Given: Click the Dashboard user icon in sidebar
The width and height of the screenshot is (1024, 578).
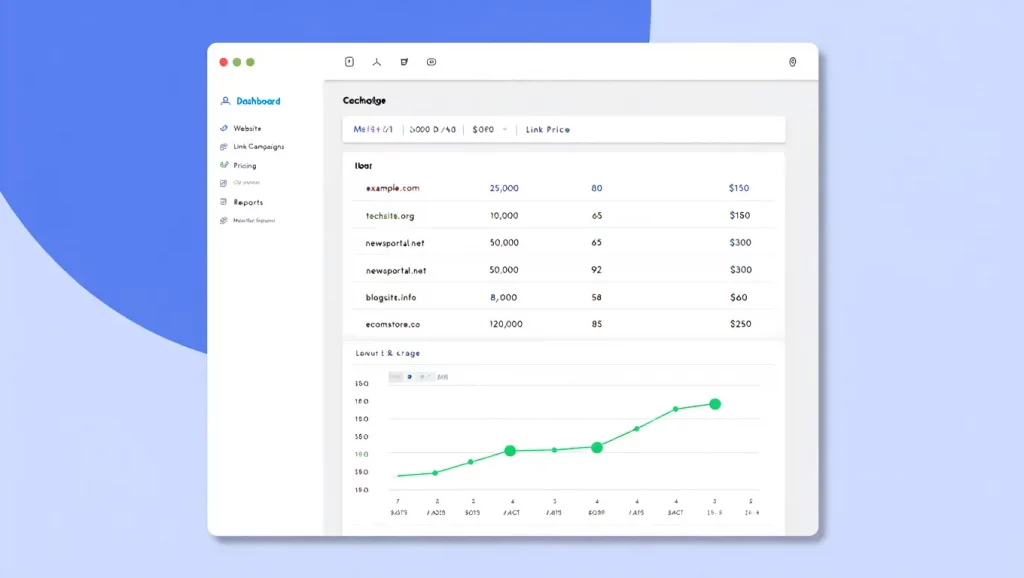Looking at the screenshot, I should click(x=225, y=101).
